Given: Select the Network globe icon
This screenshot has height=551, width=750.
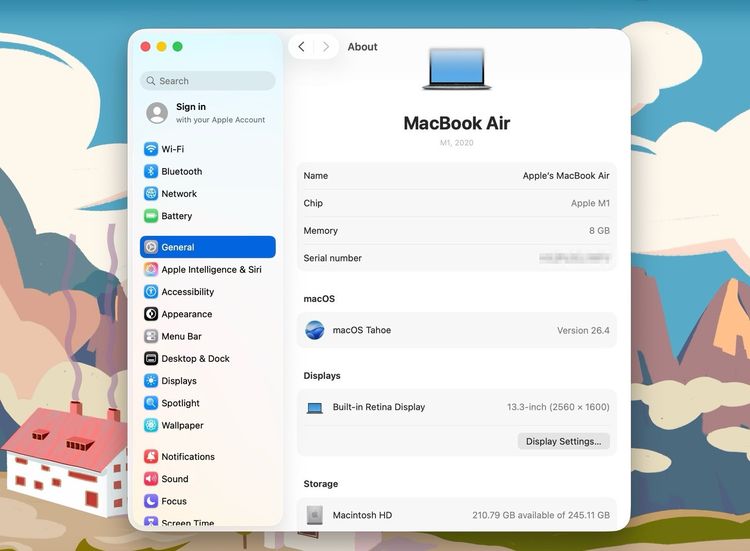Looking at the screenshot, I should click(151, 194).
